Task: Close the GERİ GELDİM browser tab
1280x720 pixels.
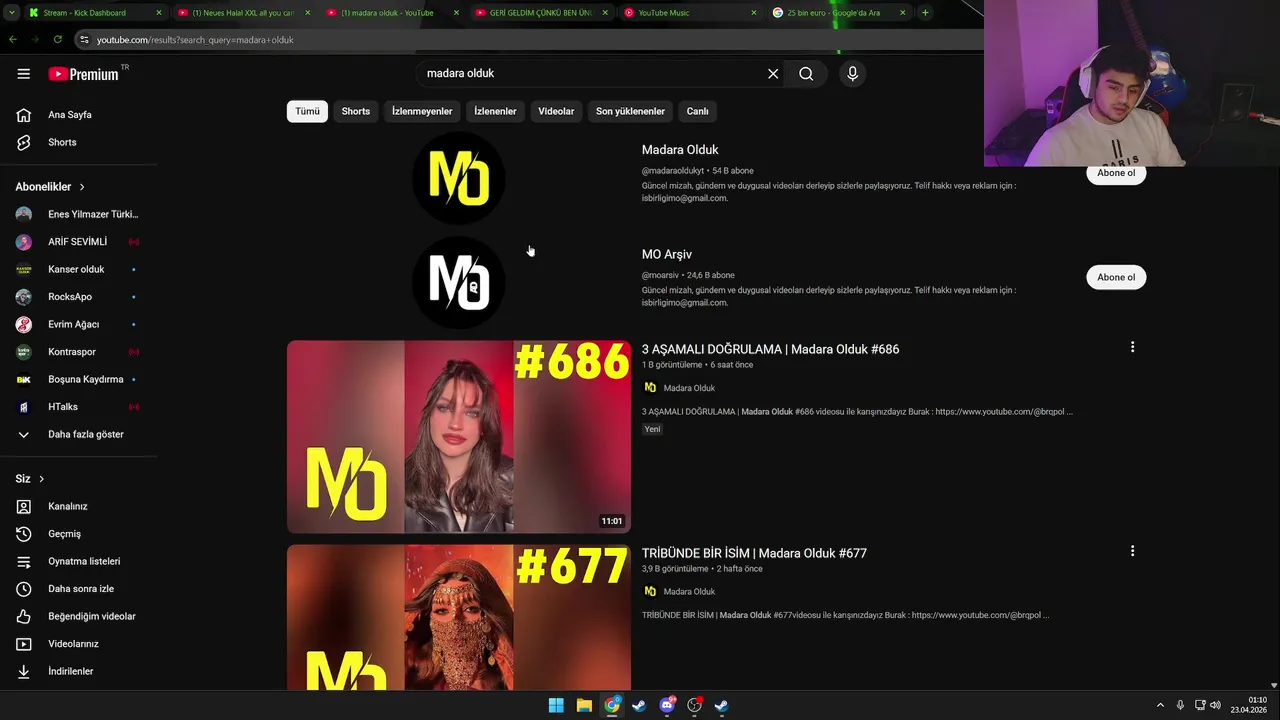Action: pos(605,13)
